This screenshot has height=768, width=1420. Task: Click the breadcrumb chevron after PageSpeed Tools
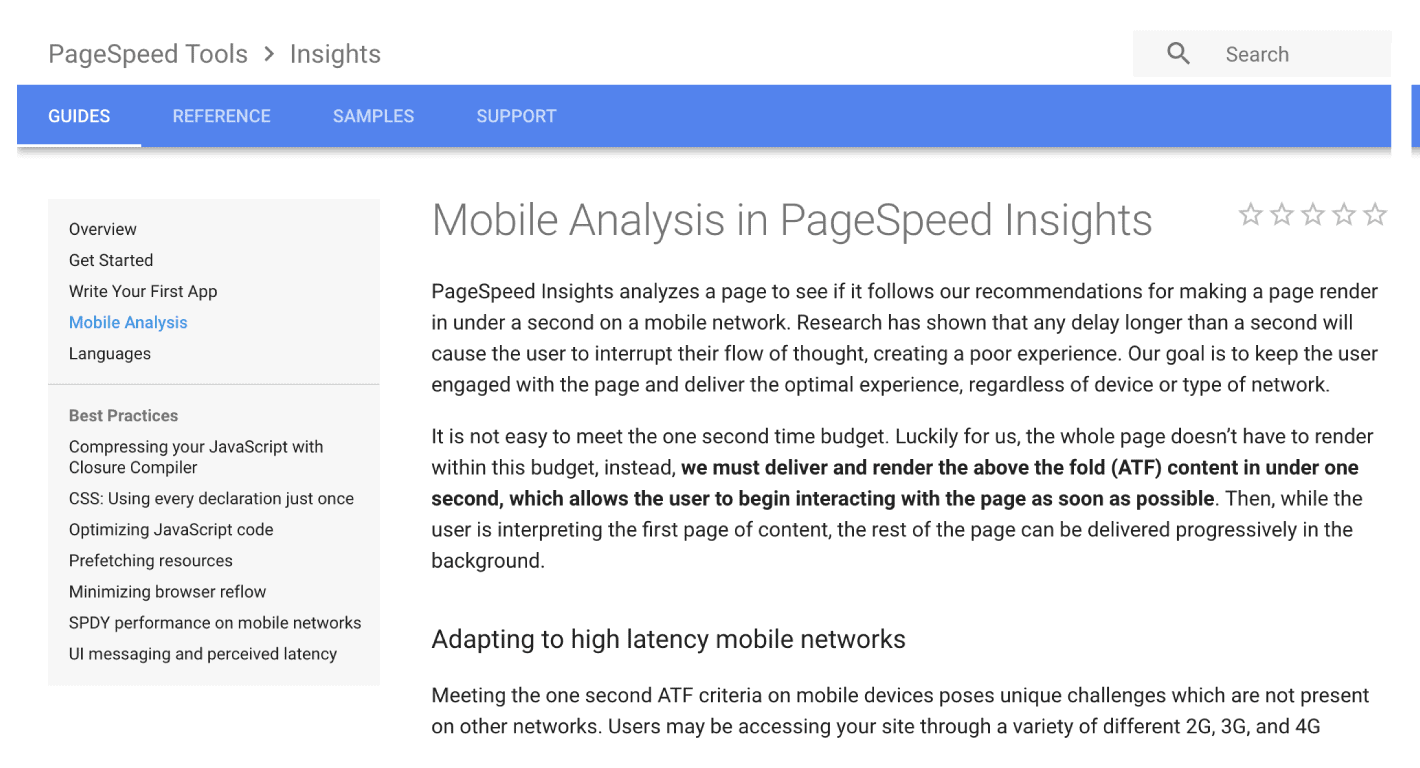[269, 54]
